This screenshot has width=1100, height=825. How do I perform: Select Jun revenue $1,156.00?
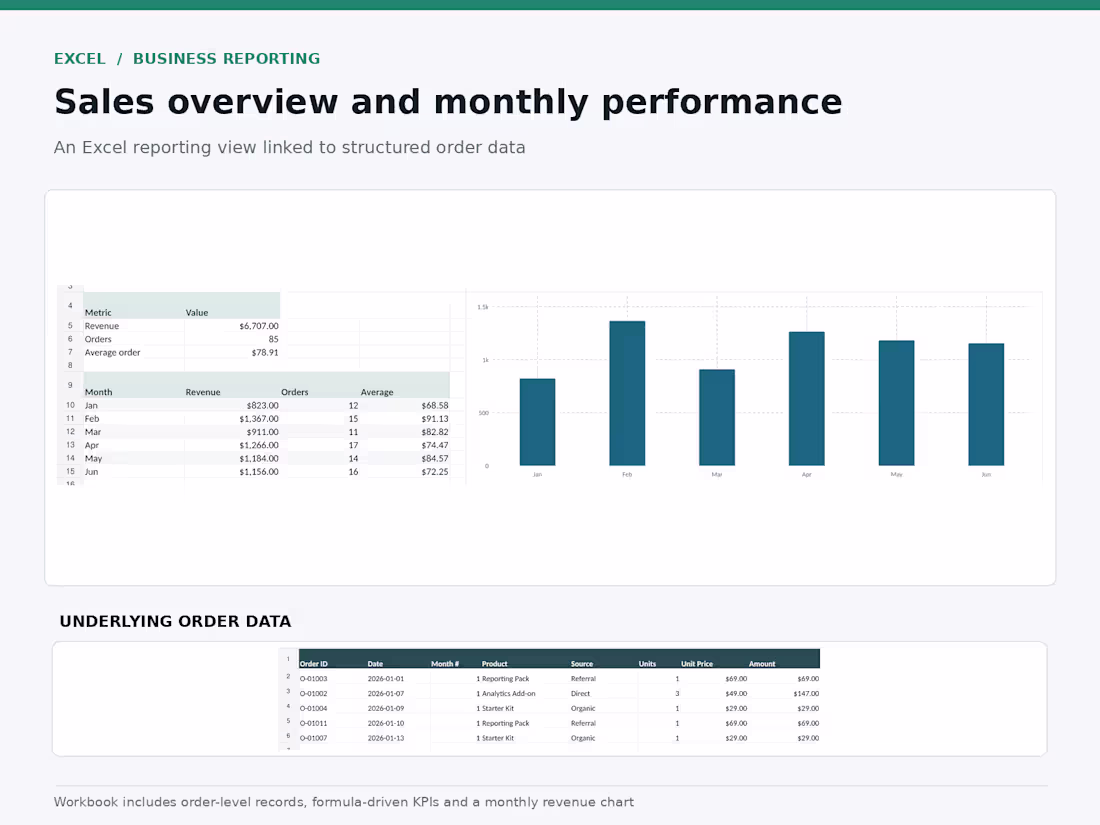[232, 472]
